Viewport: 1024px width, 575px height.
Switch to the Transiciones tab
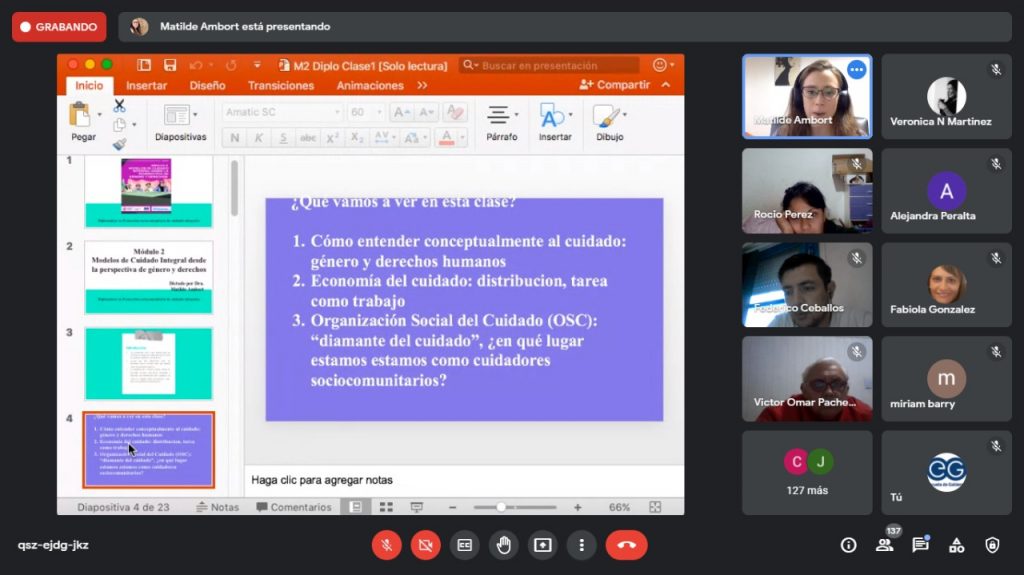(x=281, y=86)
